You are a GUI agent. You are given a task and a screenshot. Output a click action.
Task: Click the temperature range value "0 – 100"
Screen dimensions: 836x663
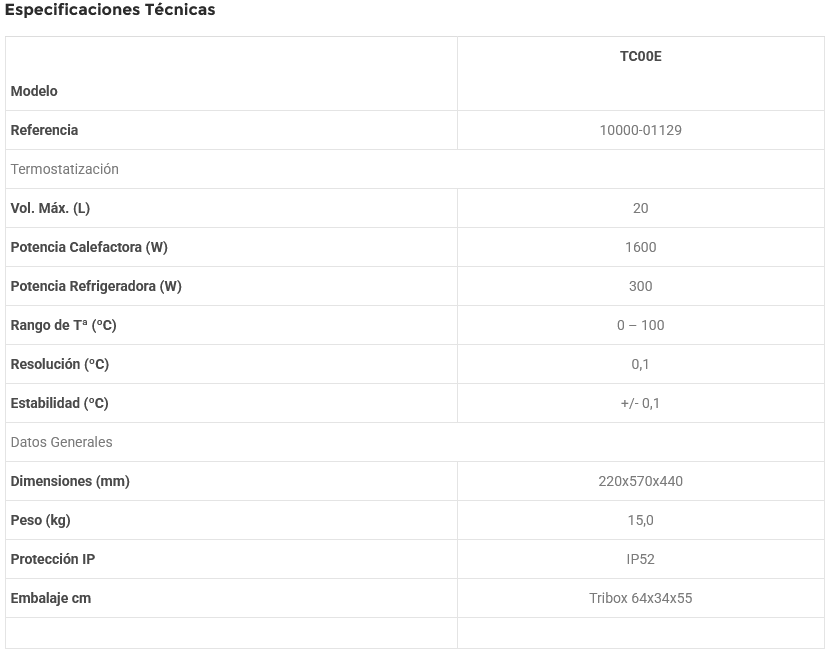640,325
